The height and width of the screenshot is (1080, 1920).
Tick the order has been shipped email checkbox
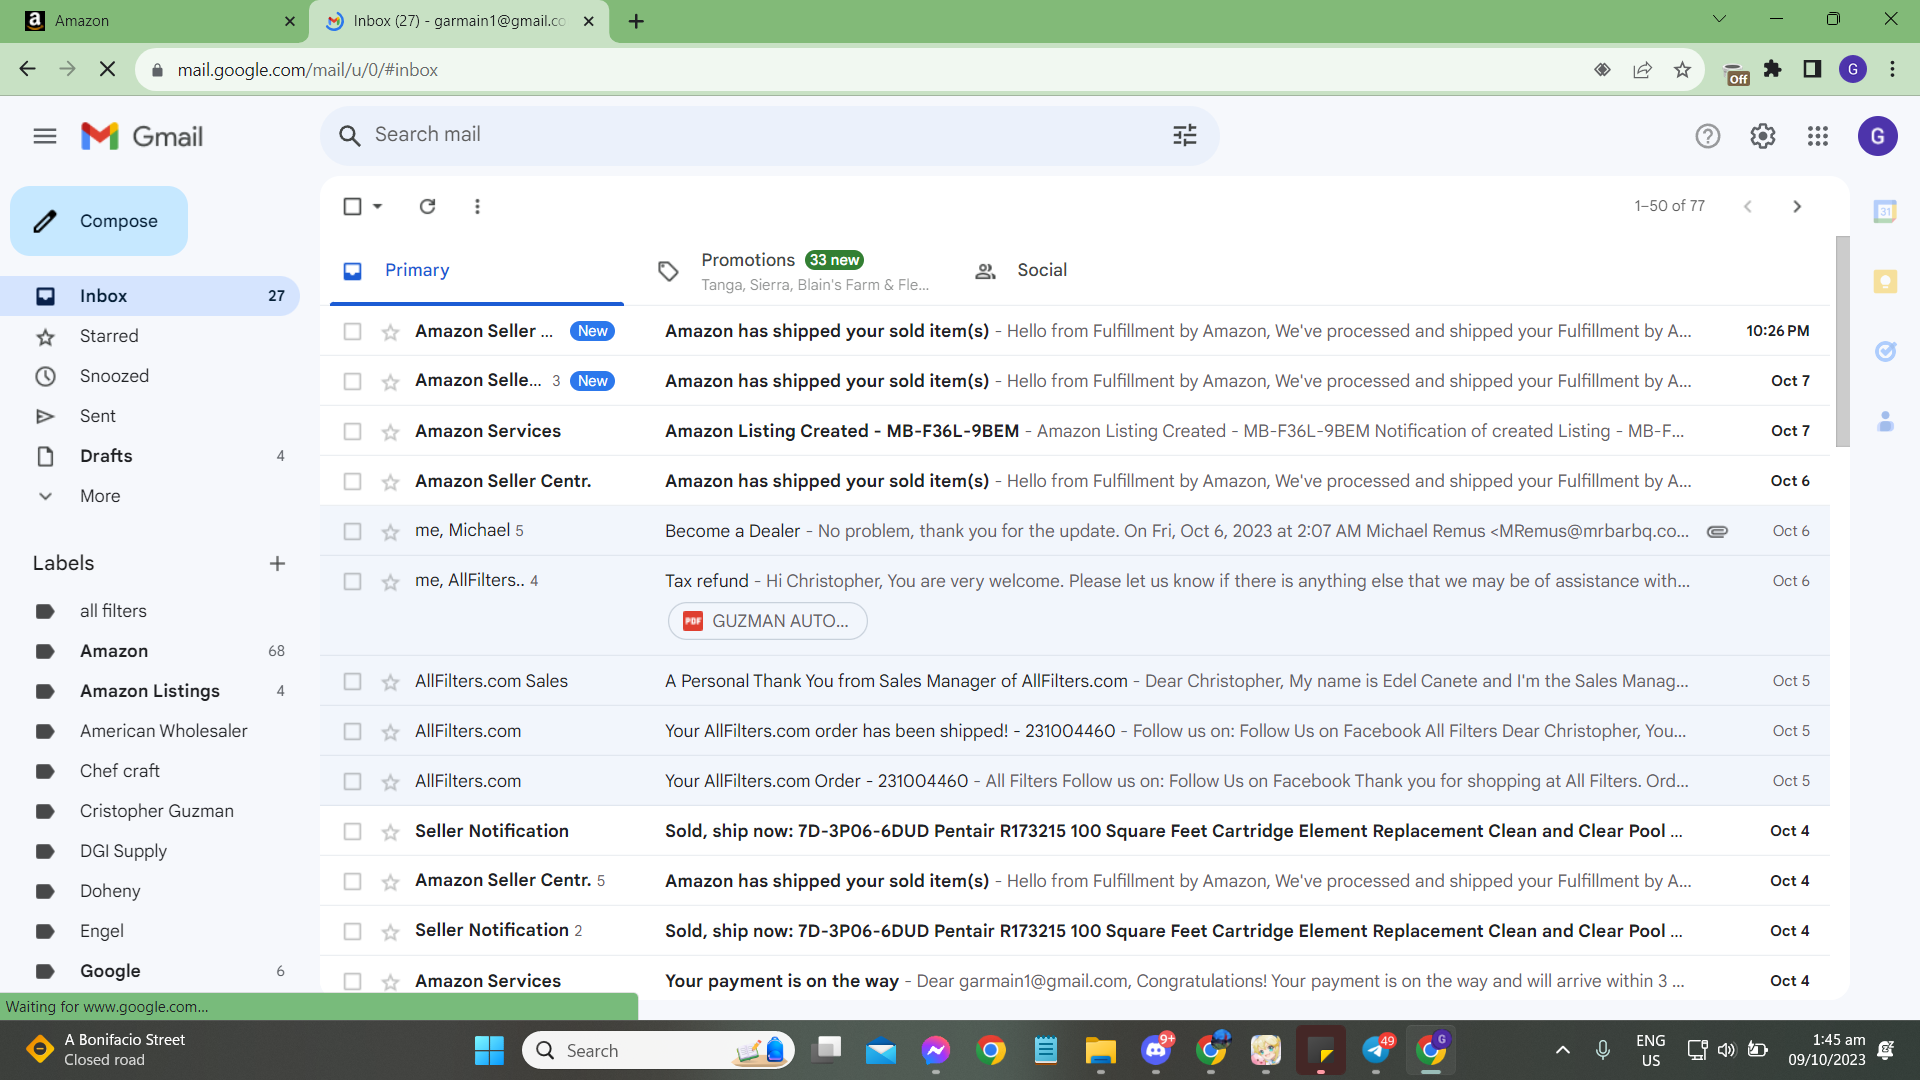coord(352,731)
